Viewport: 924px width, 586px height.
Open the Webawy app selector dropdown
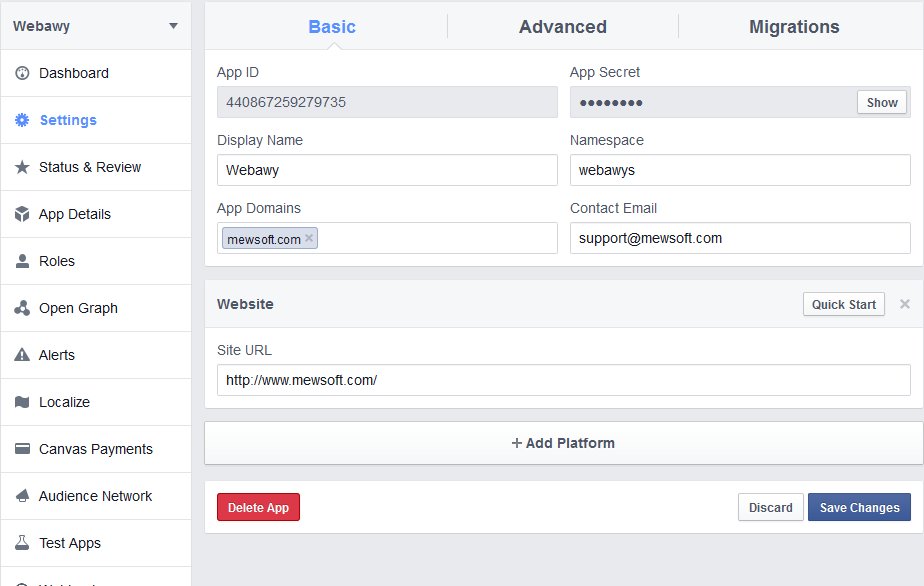pos(95,26)
